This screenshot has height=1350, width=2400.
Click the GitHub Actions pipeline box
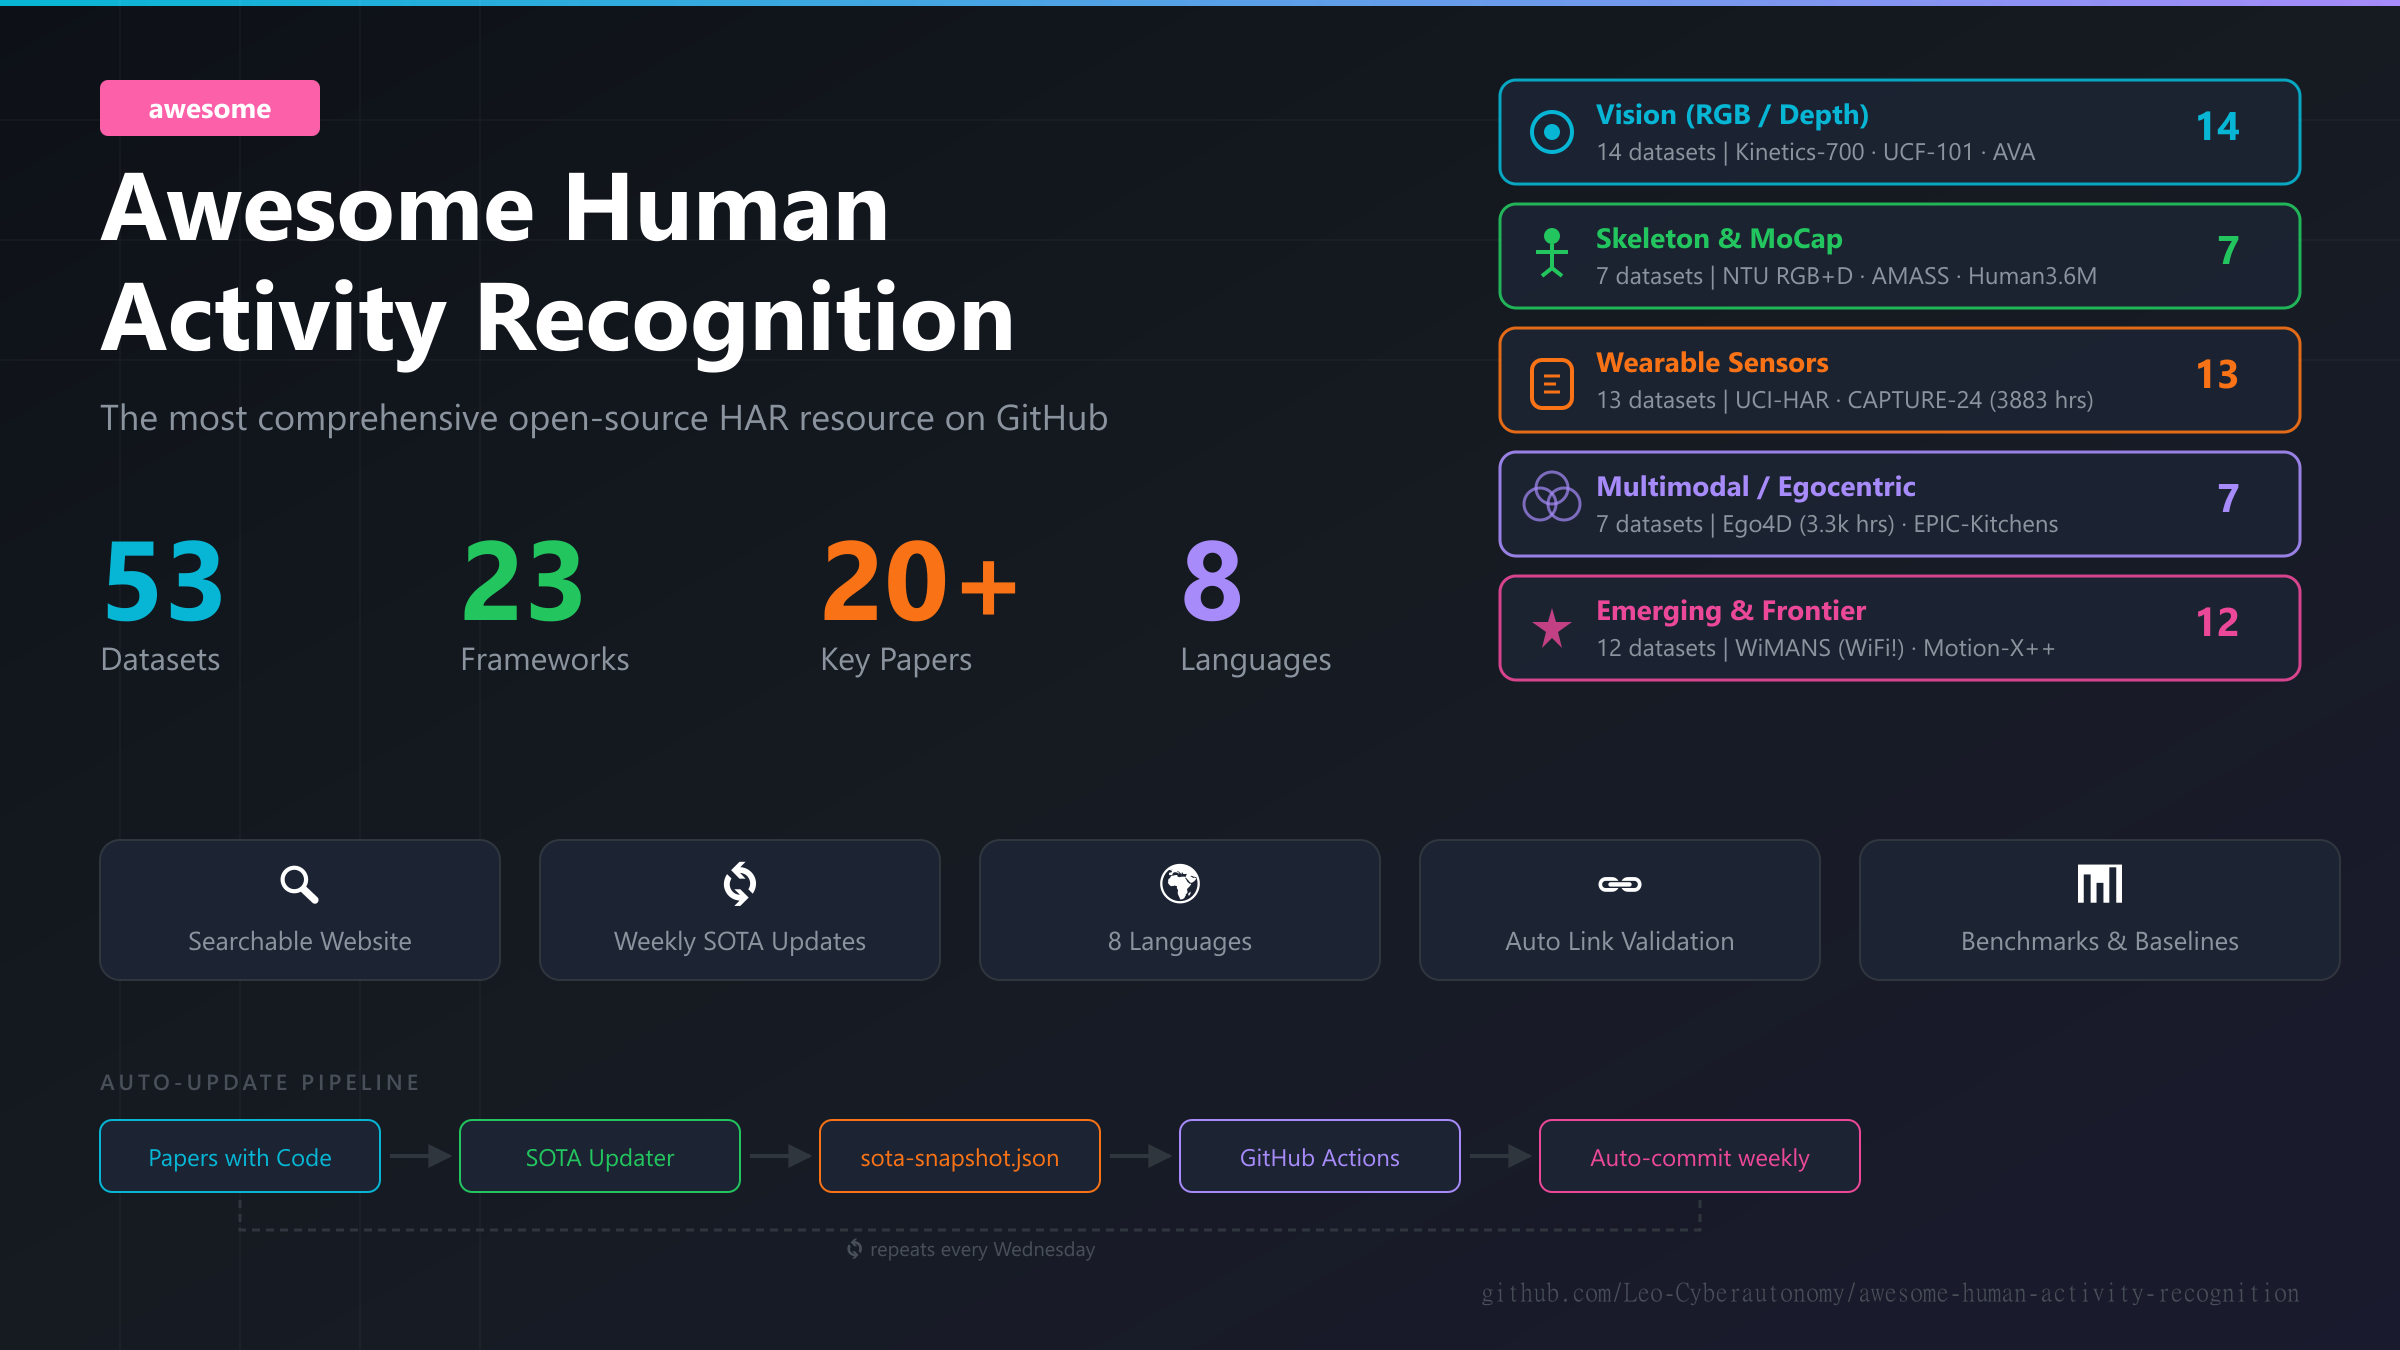1319,1157
